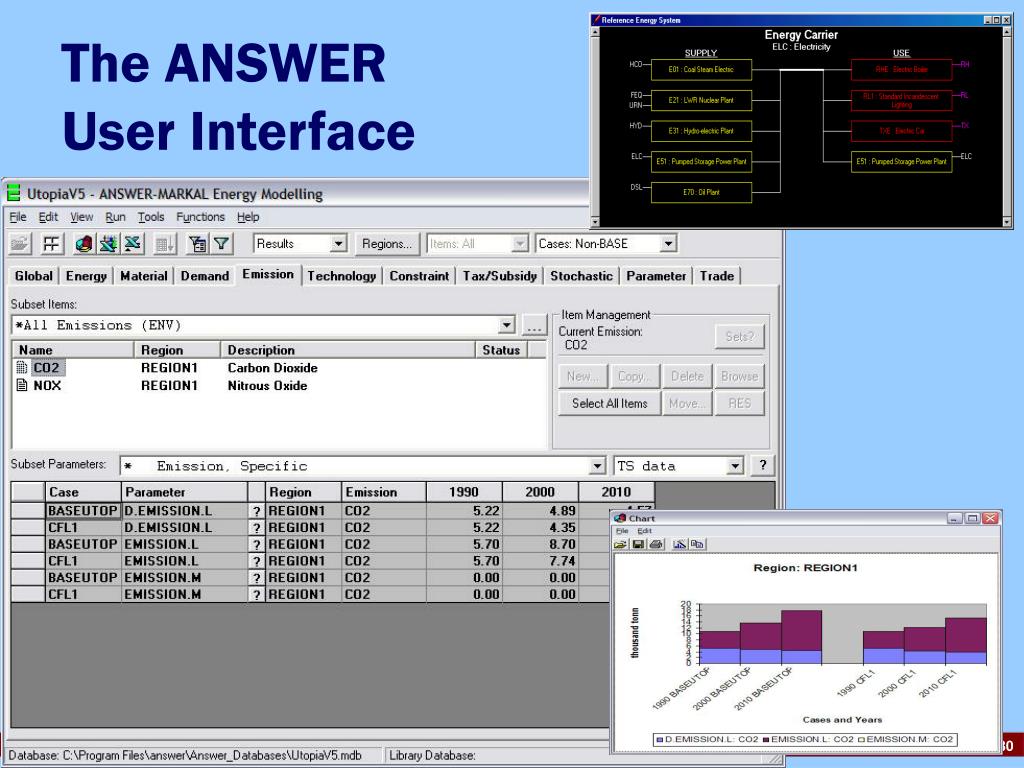Expand the Emission, Specific parameters dropdown
This screenshot has height=768, width=1024.
[597, 466]
